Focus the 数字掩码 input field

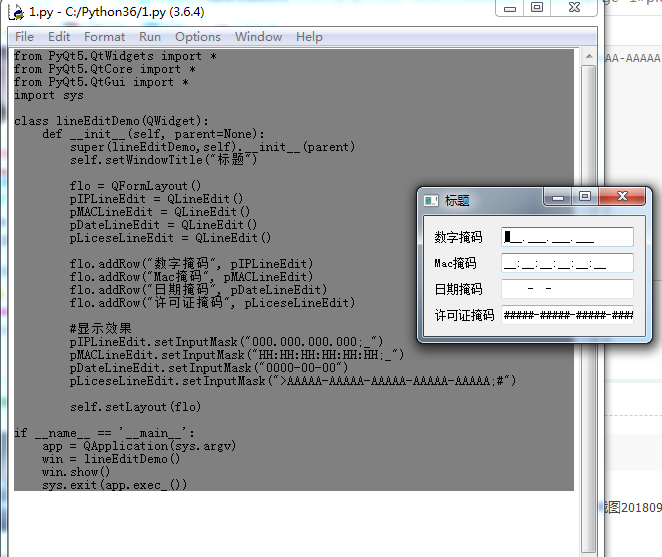tap(567, 237)
